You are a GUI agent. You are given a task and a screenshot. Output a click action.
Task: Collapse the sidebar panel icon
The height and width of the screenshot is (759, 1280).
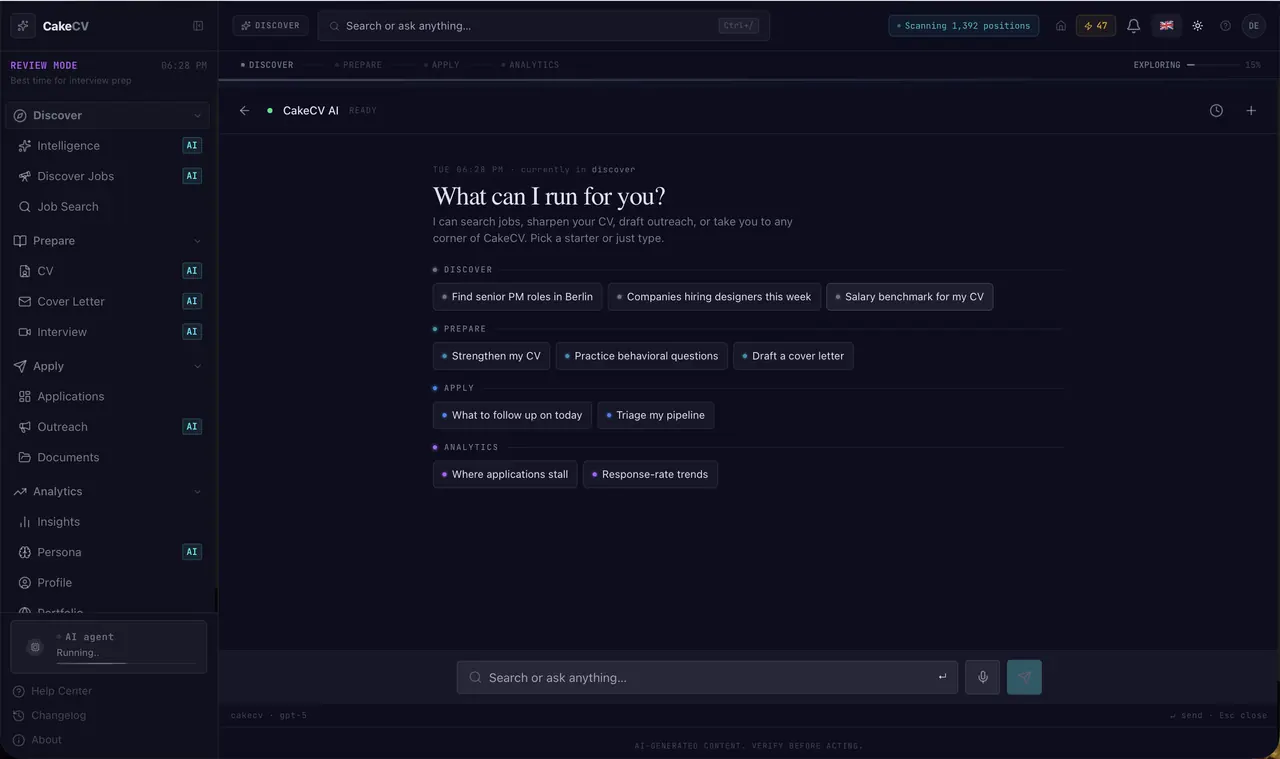pyautogui.click(x=198, y=26)
